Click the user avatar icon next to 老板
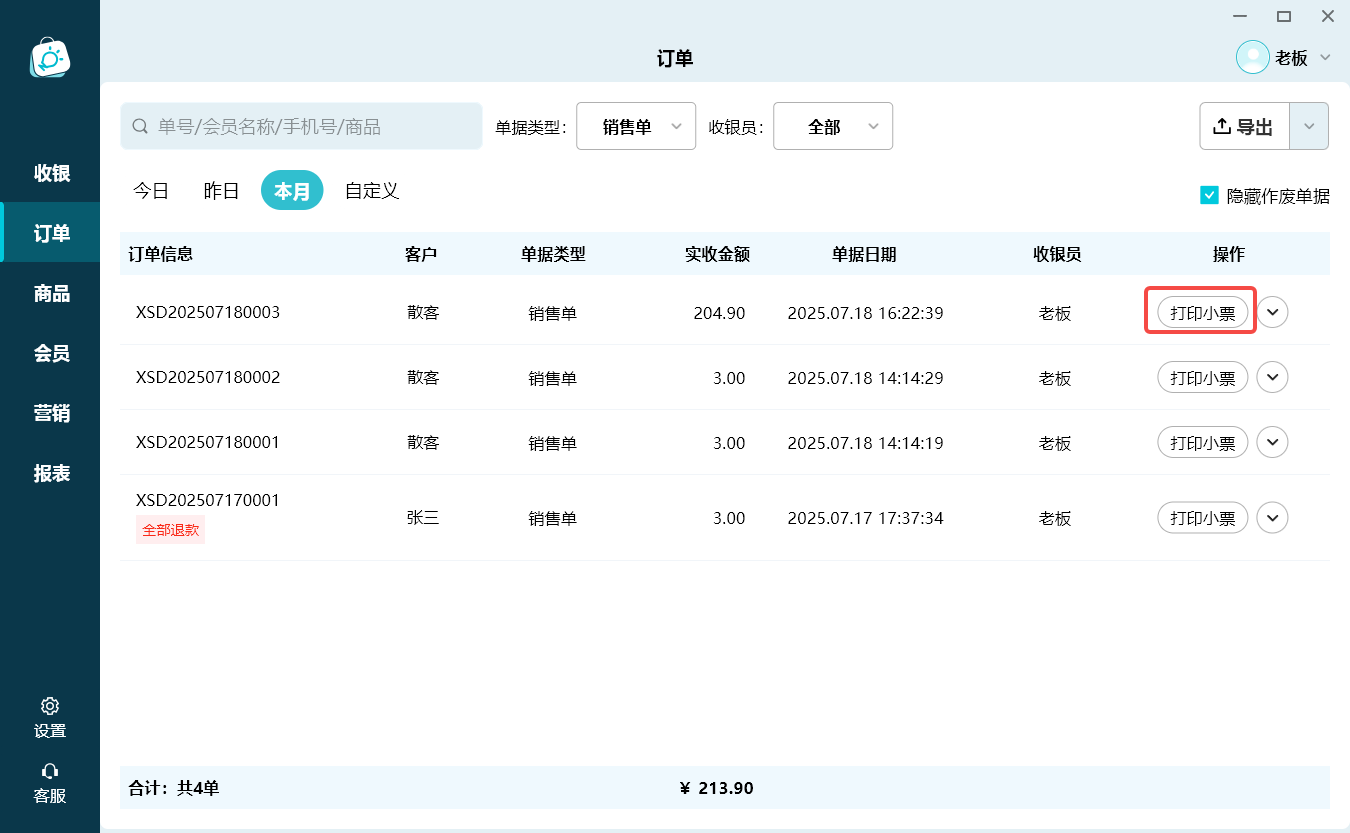Viewport: 1350px width, 833px height. [1253, 57]
